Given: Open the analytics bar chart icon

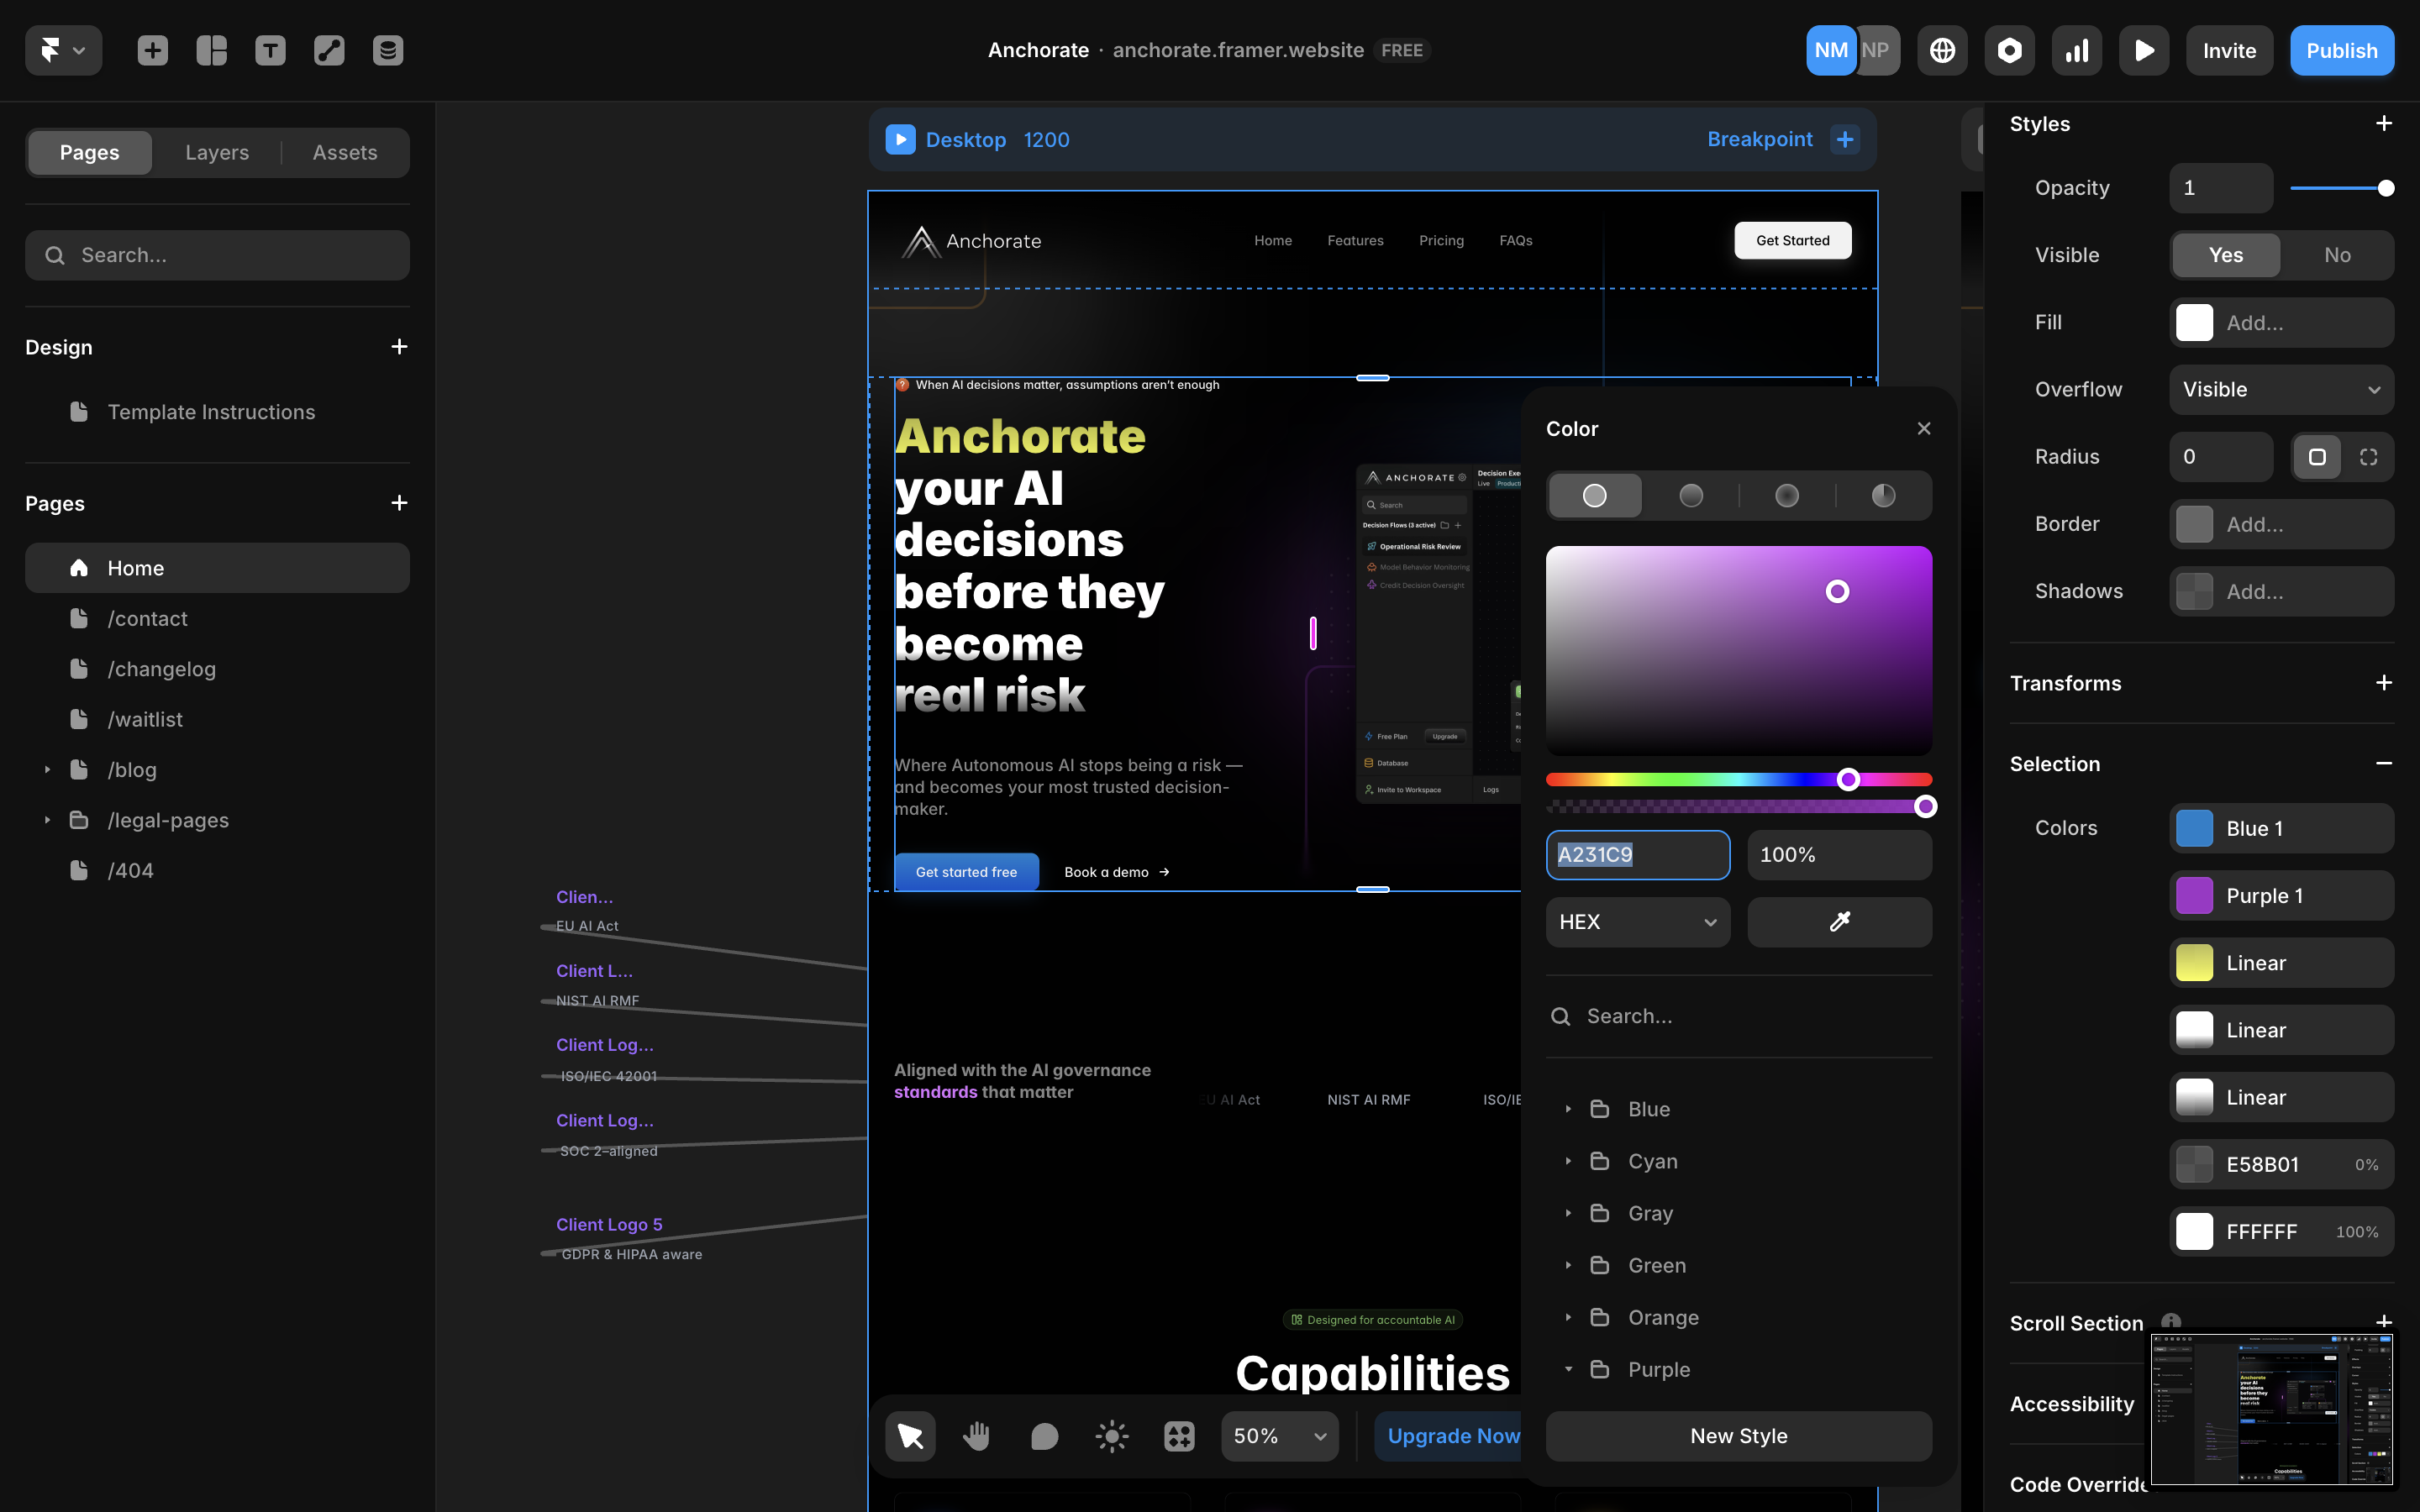Looking at the screenshot, I should tap(2077, 50).
